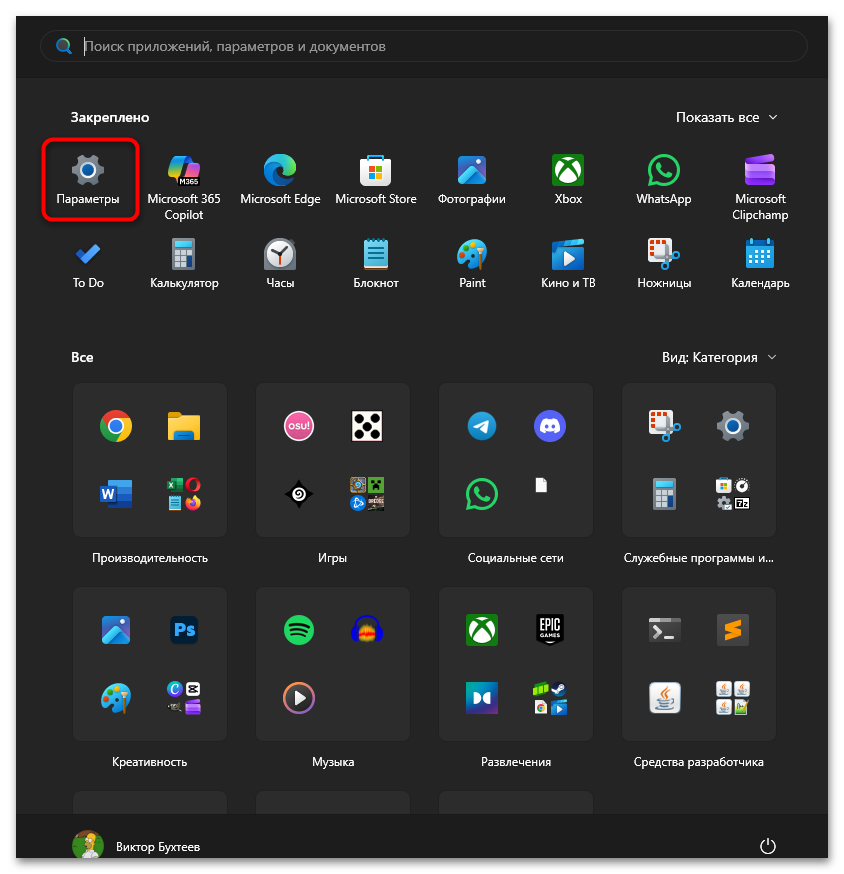The width and height of the screenshot is (844, 874).
Task: Open Discord in Социальные сети
Action: tap(550, 426)
